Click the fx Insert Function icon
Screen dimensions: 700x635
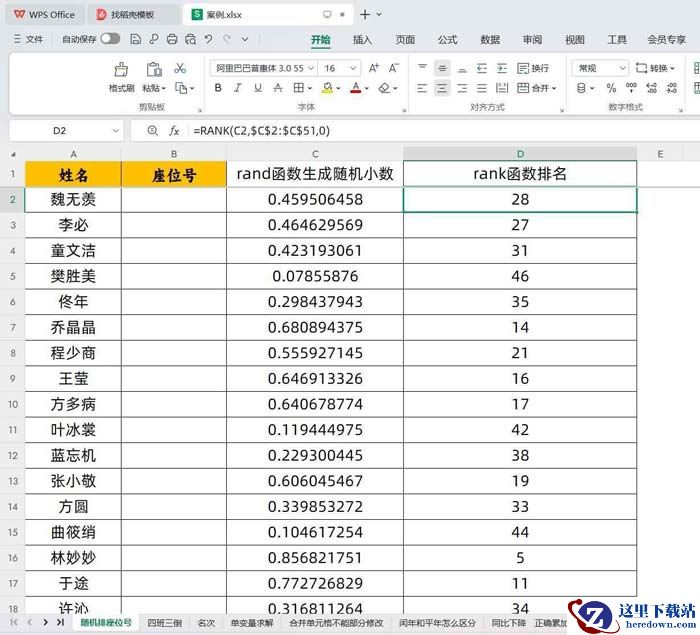174,131
